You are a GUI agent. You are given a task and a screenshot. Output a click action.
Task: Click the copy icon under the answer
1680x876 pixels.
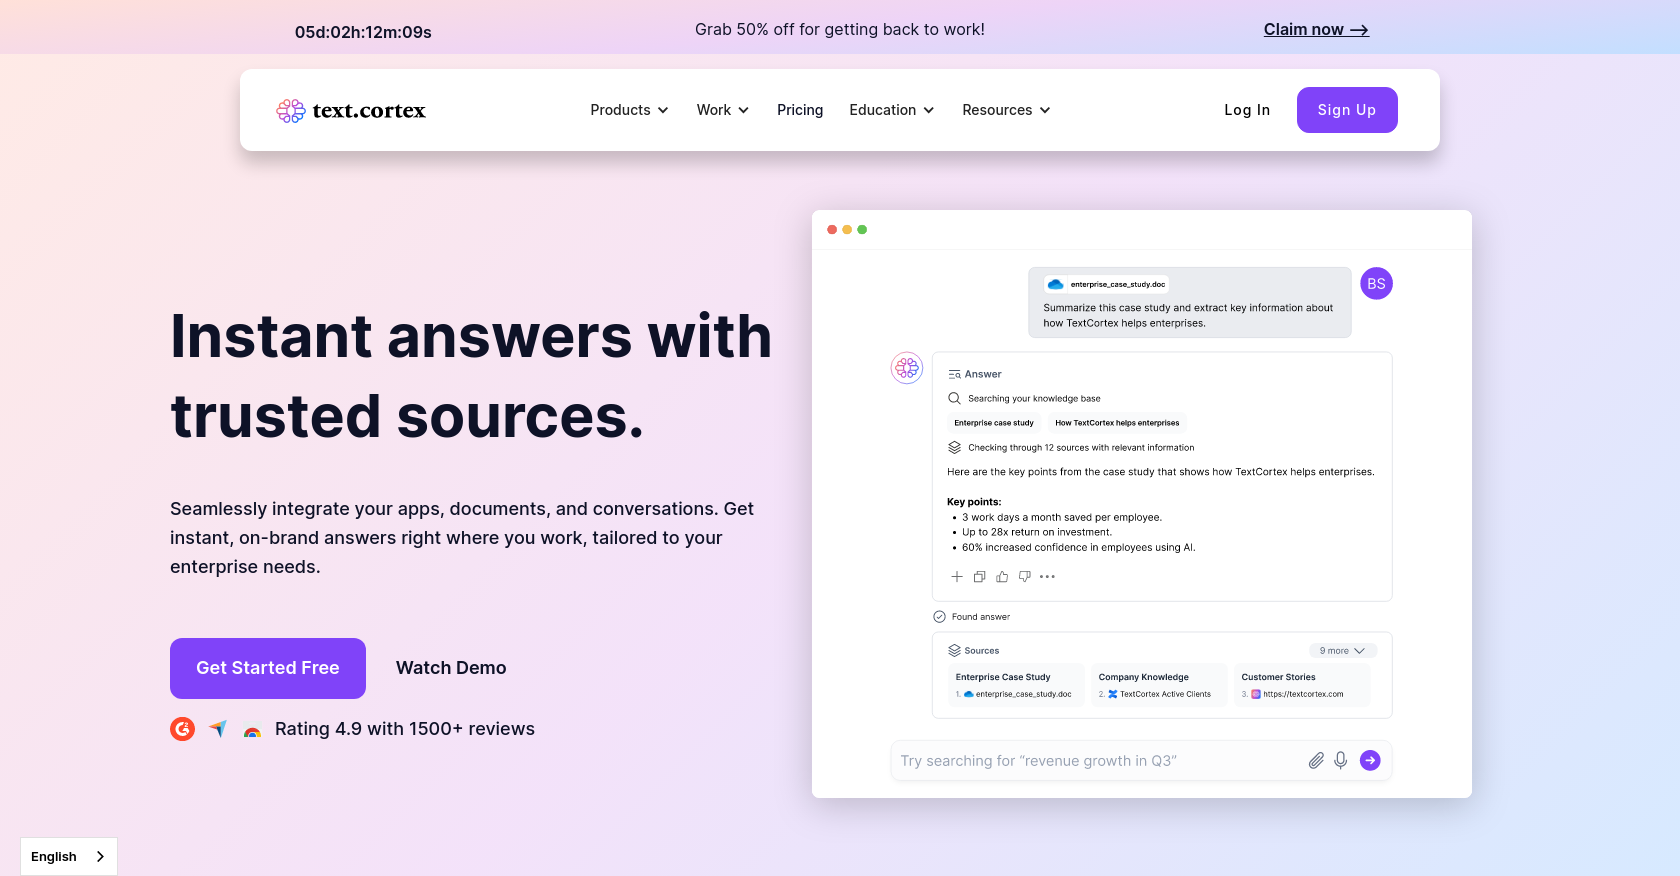tap(979, 577)
